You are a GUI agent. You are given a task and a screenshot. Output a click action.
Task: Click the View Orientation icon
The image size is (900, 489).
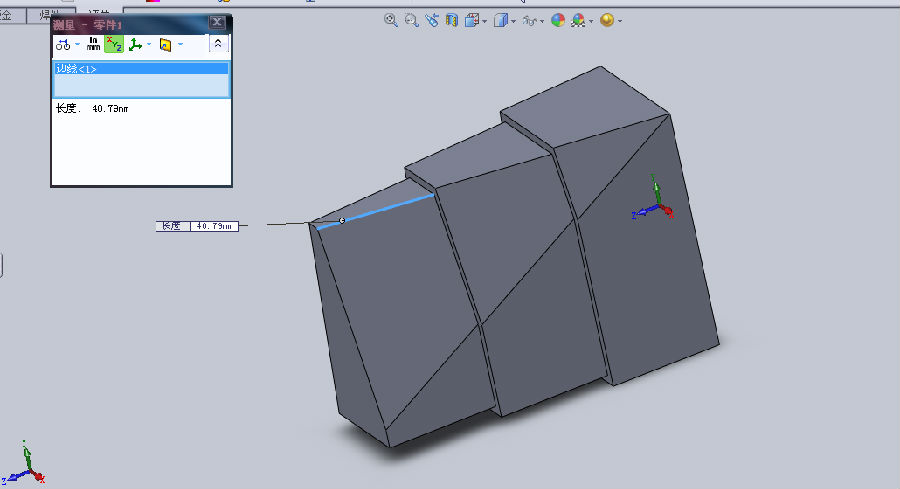coord(473,19)
